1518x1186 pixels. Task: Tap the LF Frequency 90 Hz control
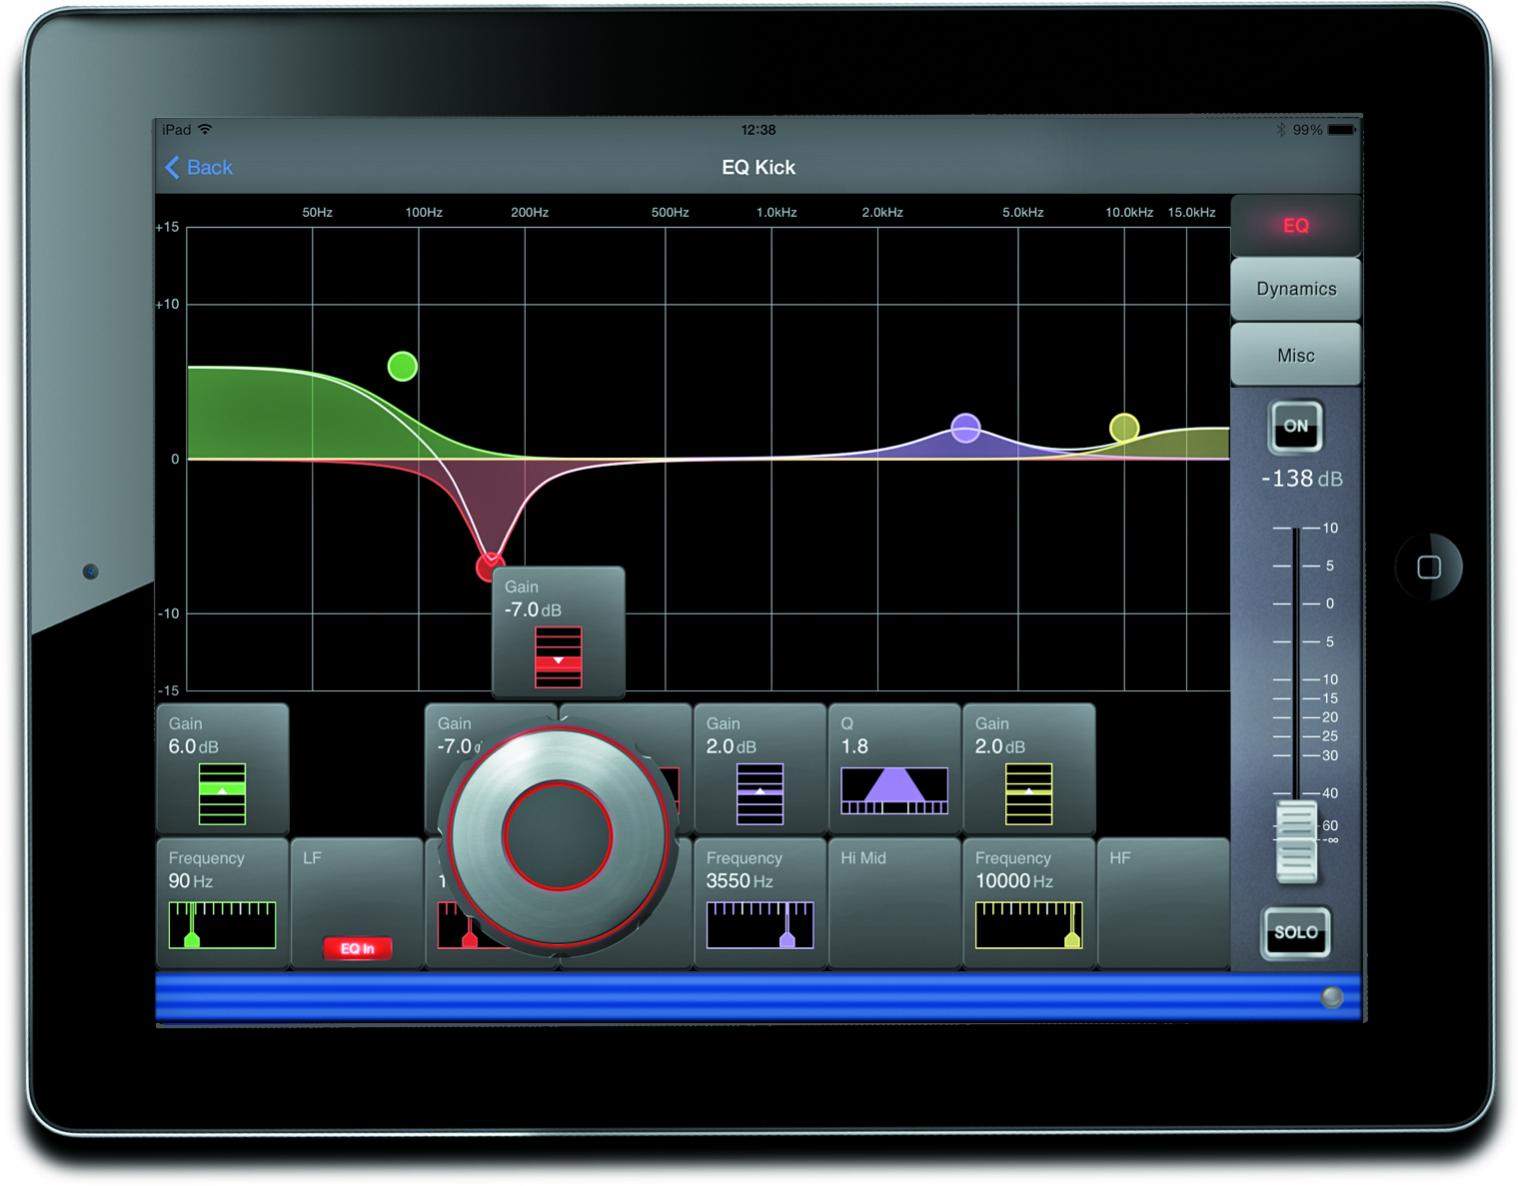pyautogui.click(x=223, y=904)
